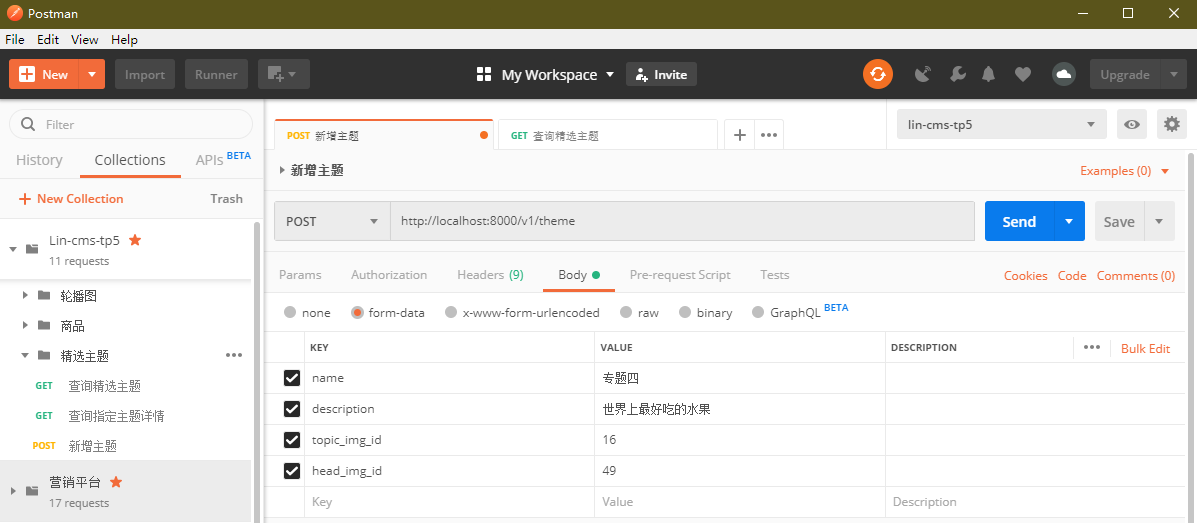
Task: Open the Upgrade dropdown arrow
Action: (1173, 74)
